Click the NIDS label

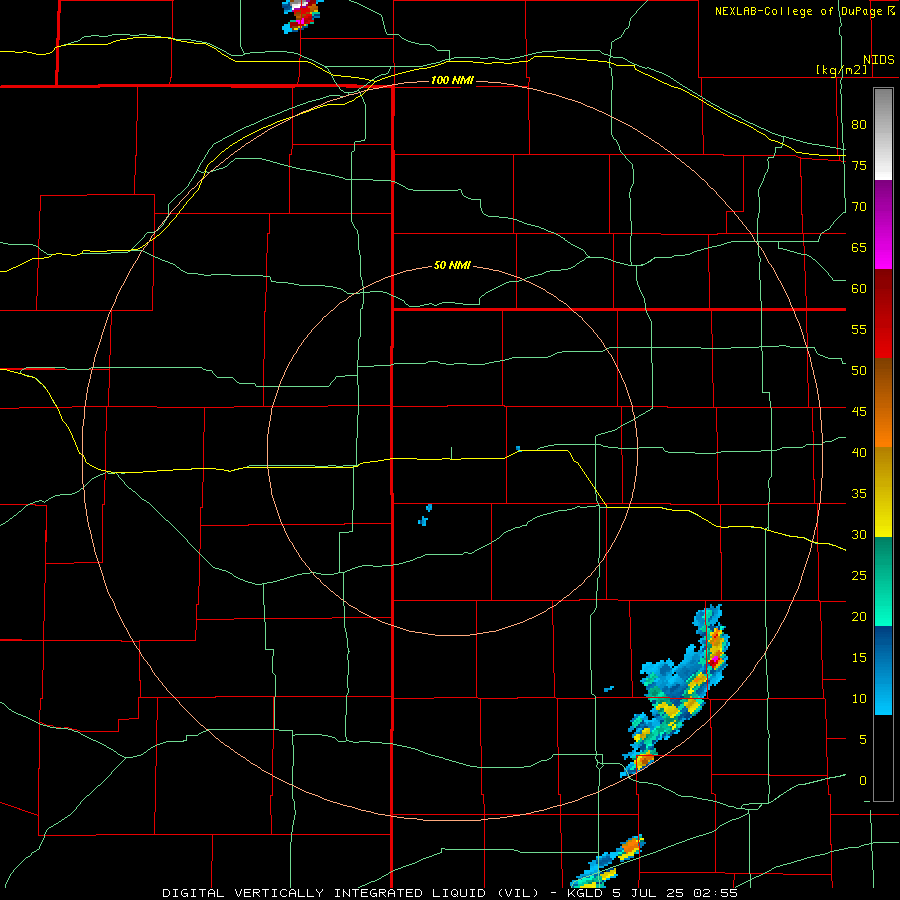878,60
